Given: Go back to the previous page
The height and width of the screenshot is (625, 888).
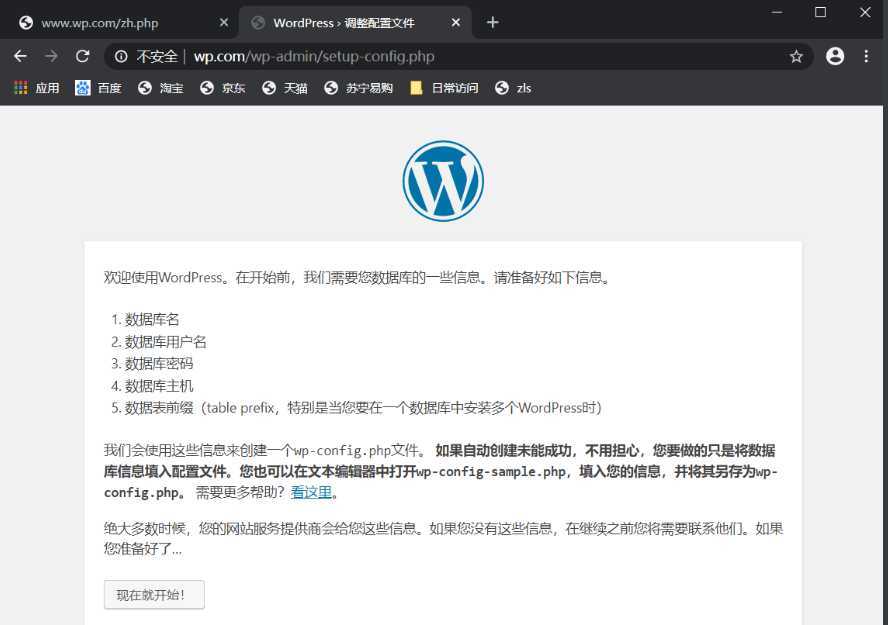Looking at the screenshot, I should click(x=20, y=56).
